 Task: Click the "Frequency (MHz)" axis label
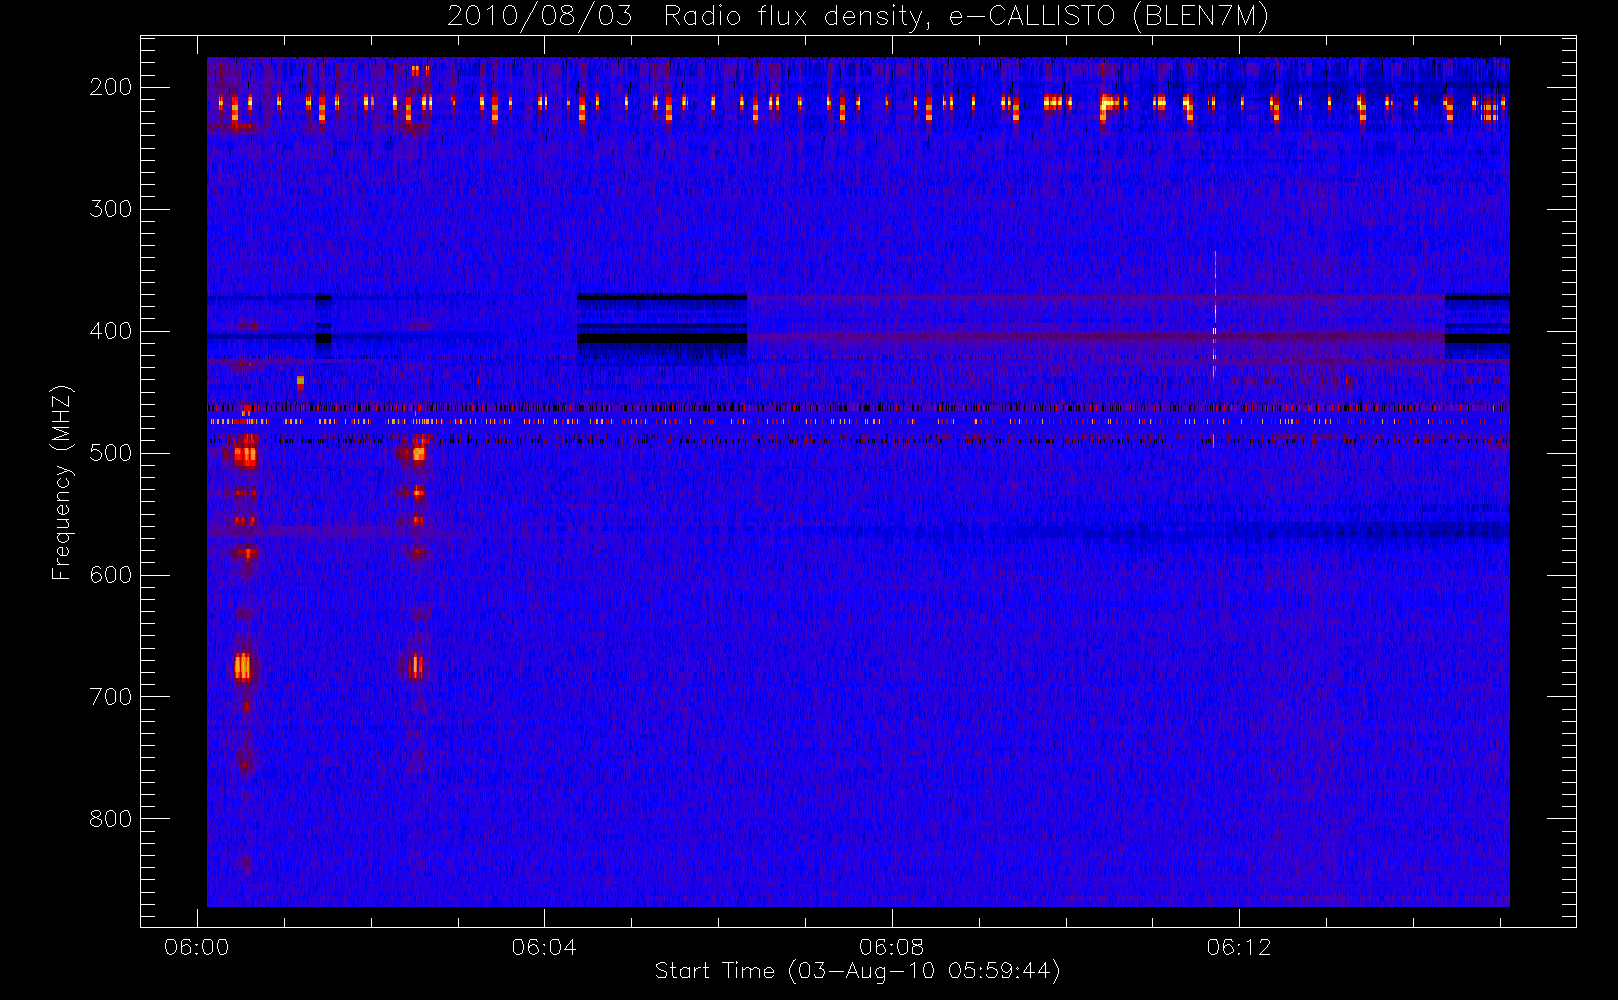pyautogui.click(x=62, y=482)
